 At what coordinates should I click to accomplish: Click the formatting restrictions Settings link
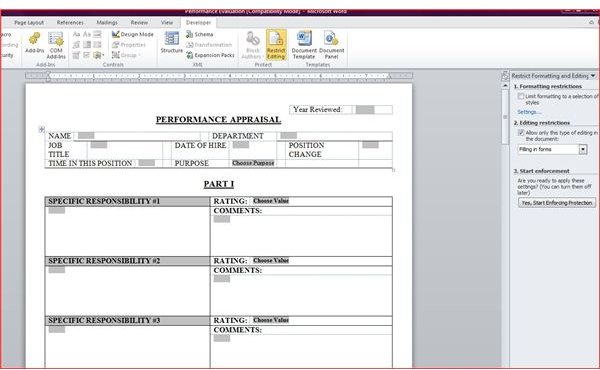pyautogui.click(x=529, y=112)
